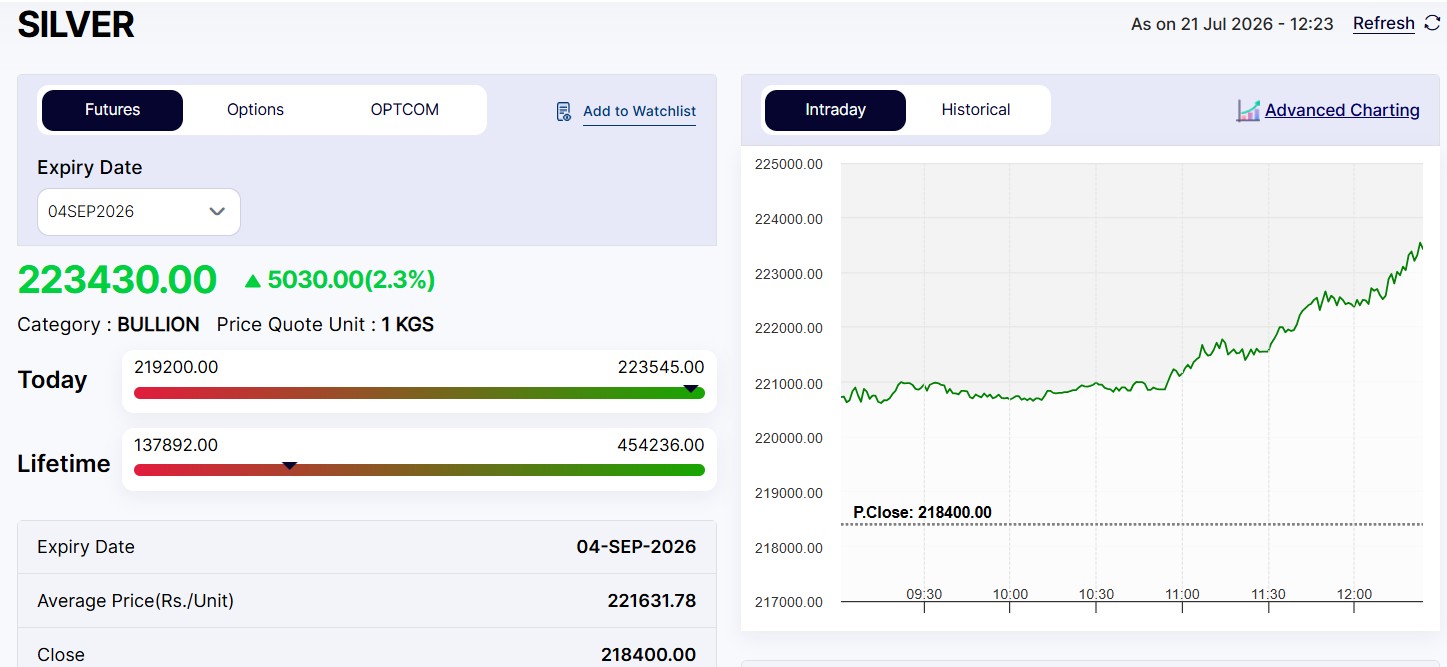Click the Advanced Charting chart icon
Screen dimensions: 1447x667
click(1248, 110)
